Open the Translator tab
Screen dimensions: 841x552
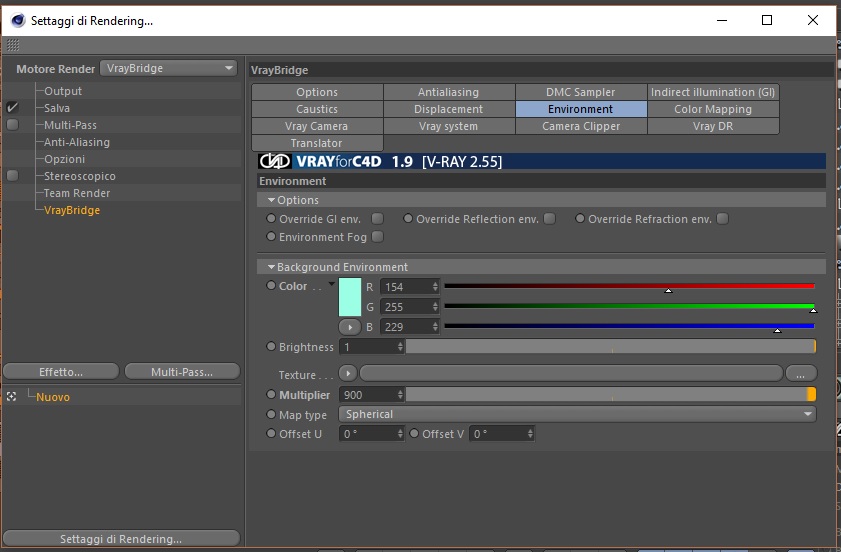317,143
